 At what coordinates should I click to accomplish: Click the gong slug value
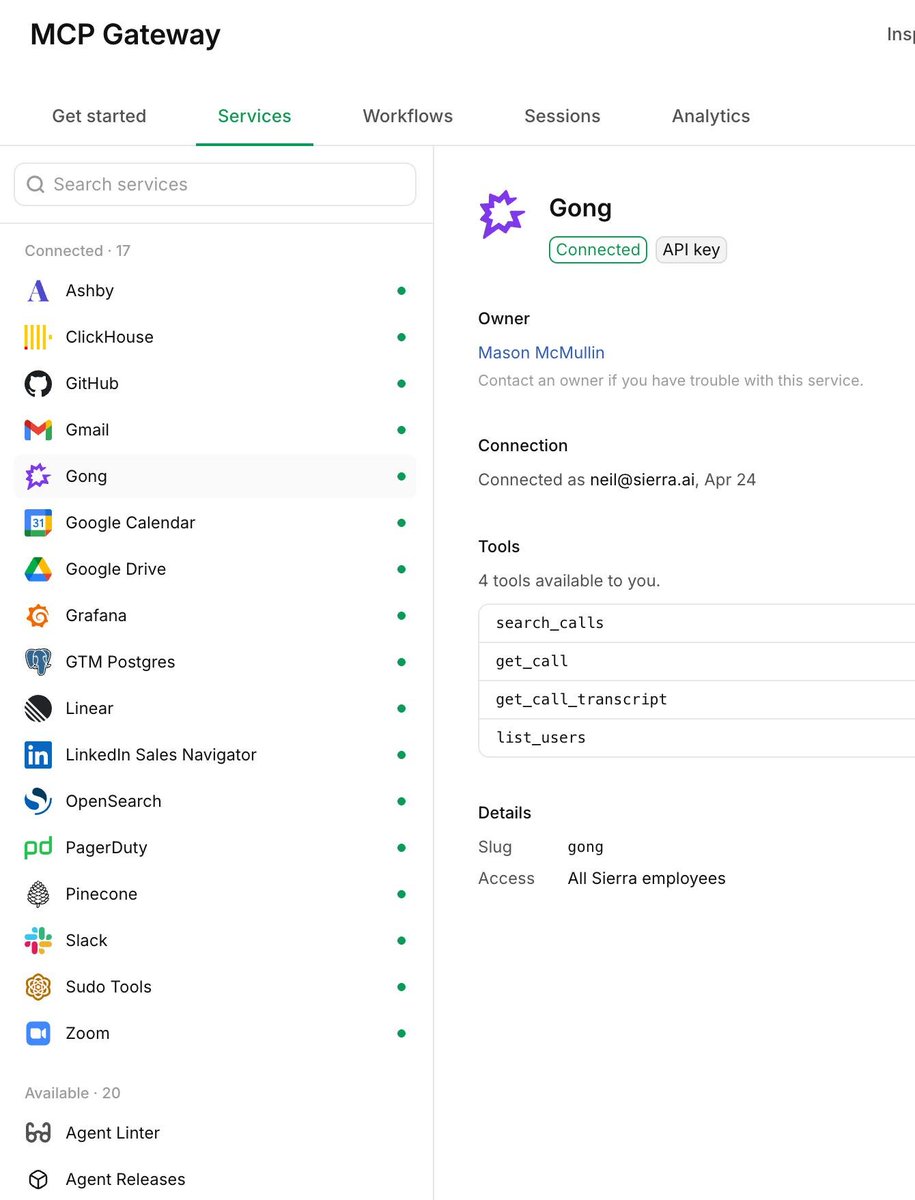click(x=586, y=847)
